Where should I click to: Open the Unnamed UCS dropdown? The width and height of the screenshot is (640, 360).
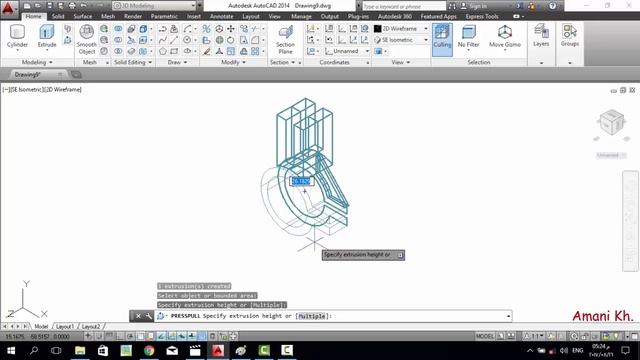[347, 51]
